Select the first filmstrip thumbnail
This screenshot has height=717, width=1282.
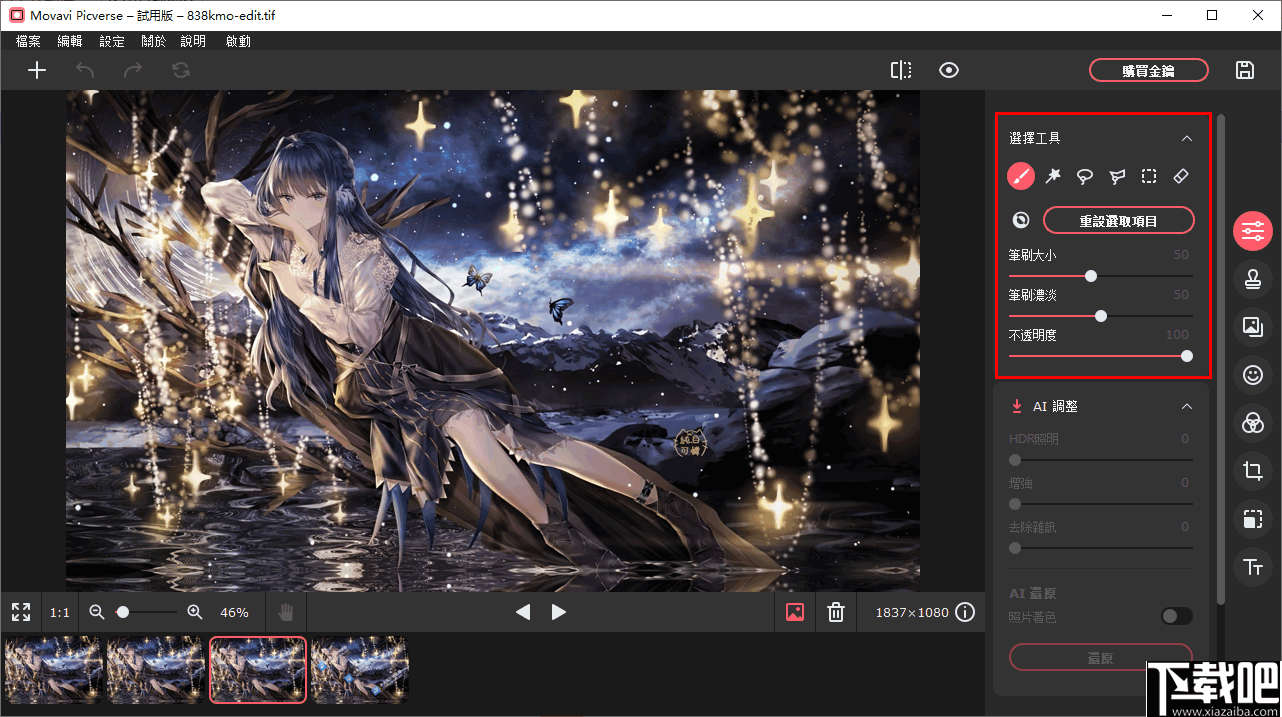coord(54,670)
